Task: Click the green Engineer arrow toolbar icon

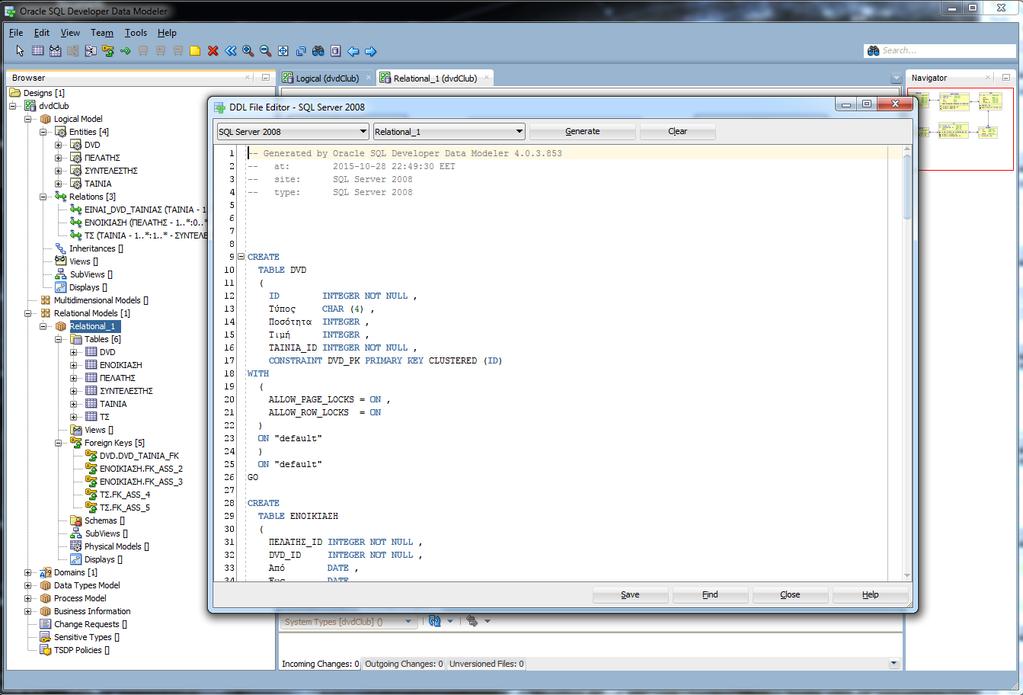Action: point(125,51)
